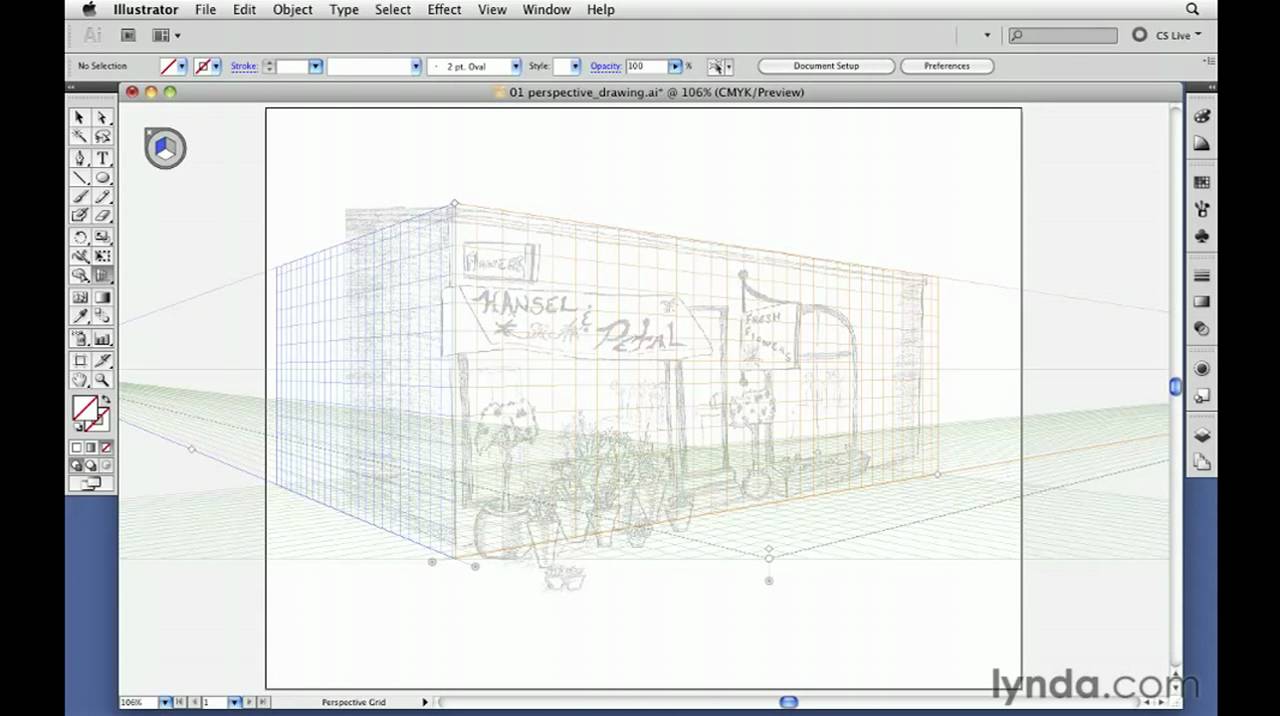Viewport: 1280px width, 716px height.
Task: Open the Layers panel from the right dock
Action: tap(1202, 434)
